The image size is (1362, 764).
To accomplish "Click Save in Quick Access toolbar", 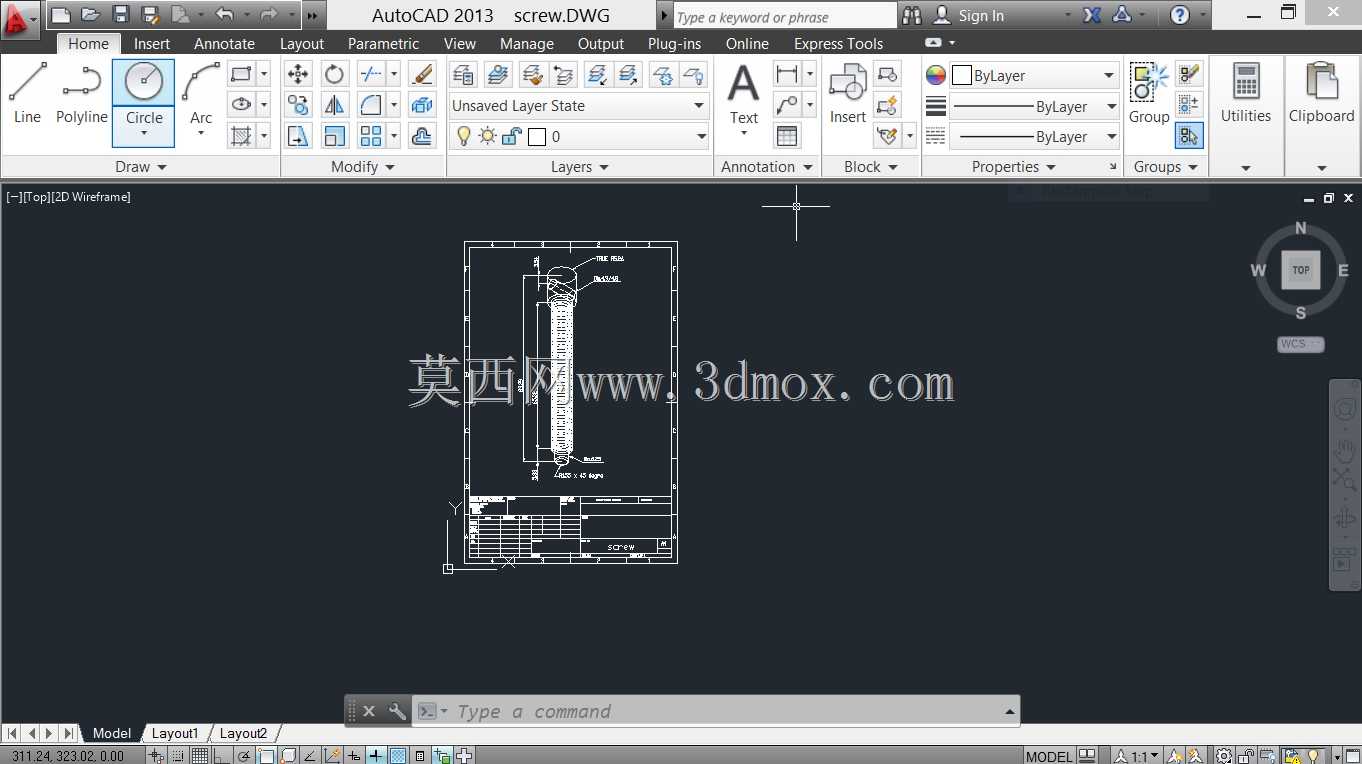I will pyautogui.click(x=121, y=15).
